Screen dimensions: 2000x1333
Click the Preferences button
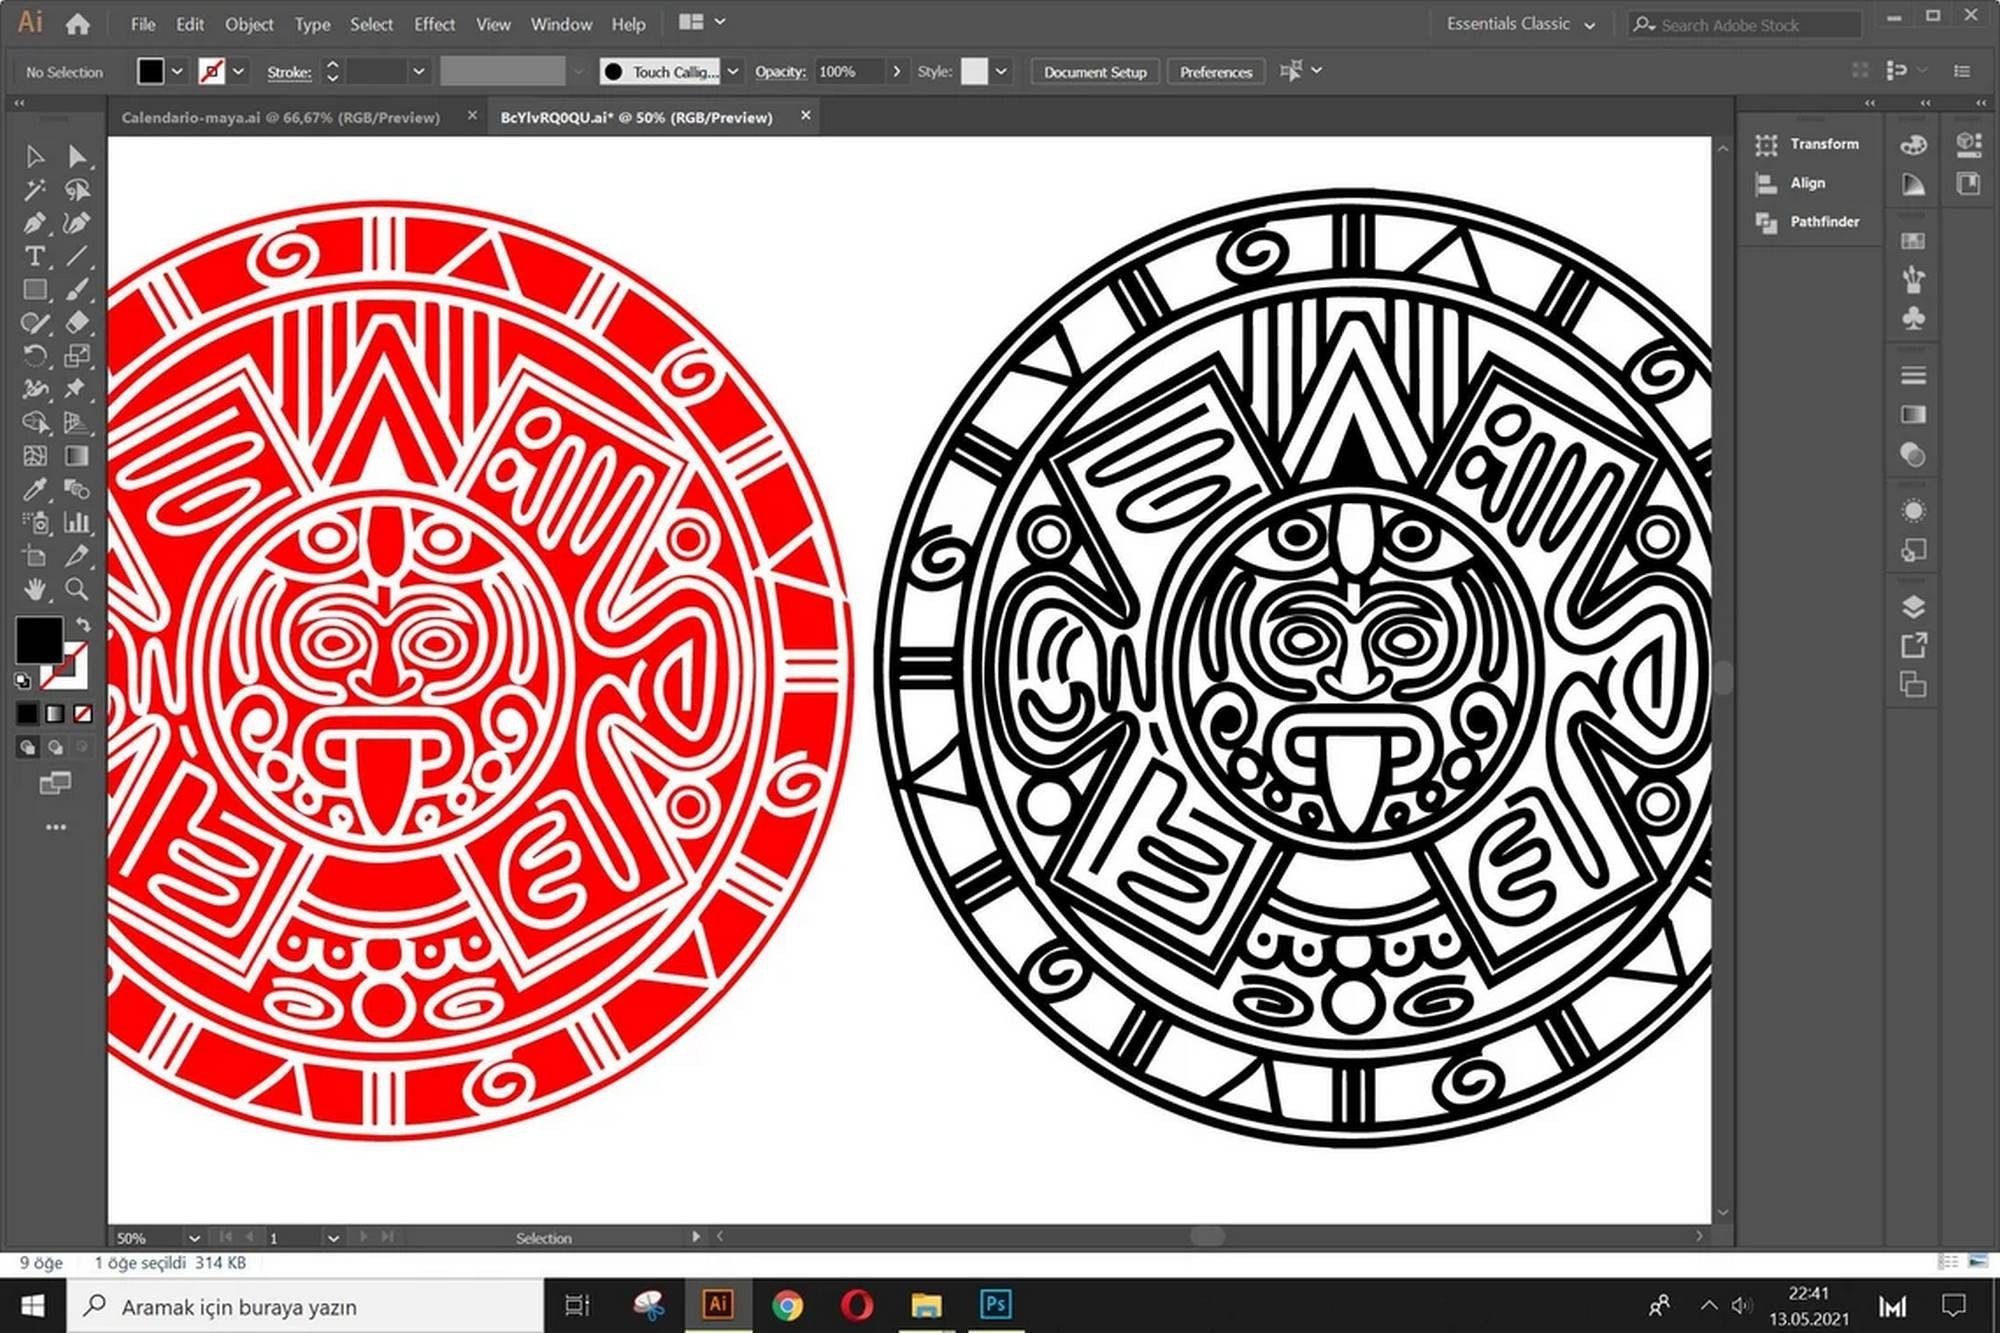click(x=1215, y=72)
